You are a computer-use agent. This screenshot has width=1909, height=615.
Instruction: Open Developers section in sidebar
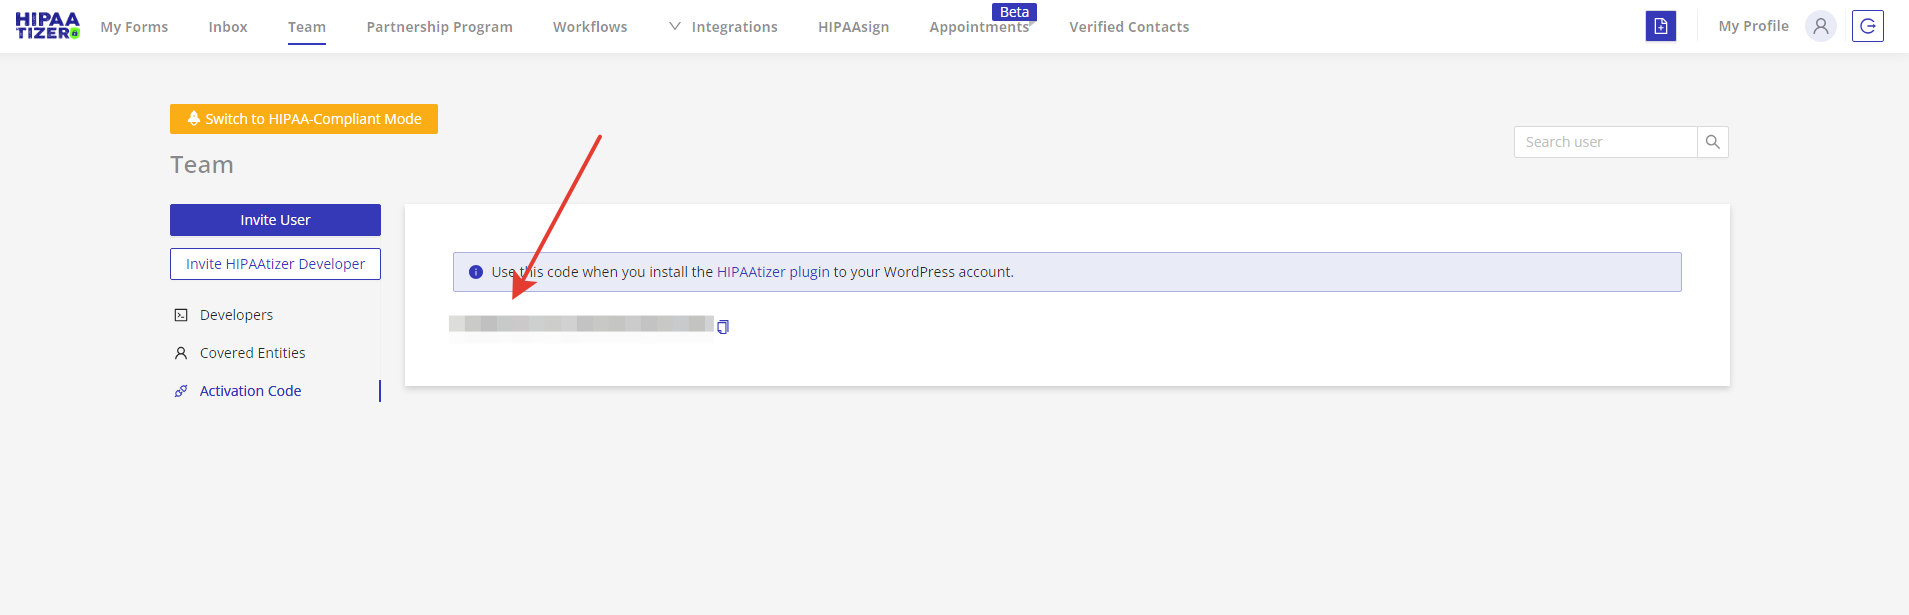pyautogui.click(x=236, y=315)
